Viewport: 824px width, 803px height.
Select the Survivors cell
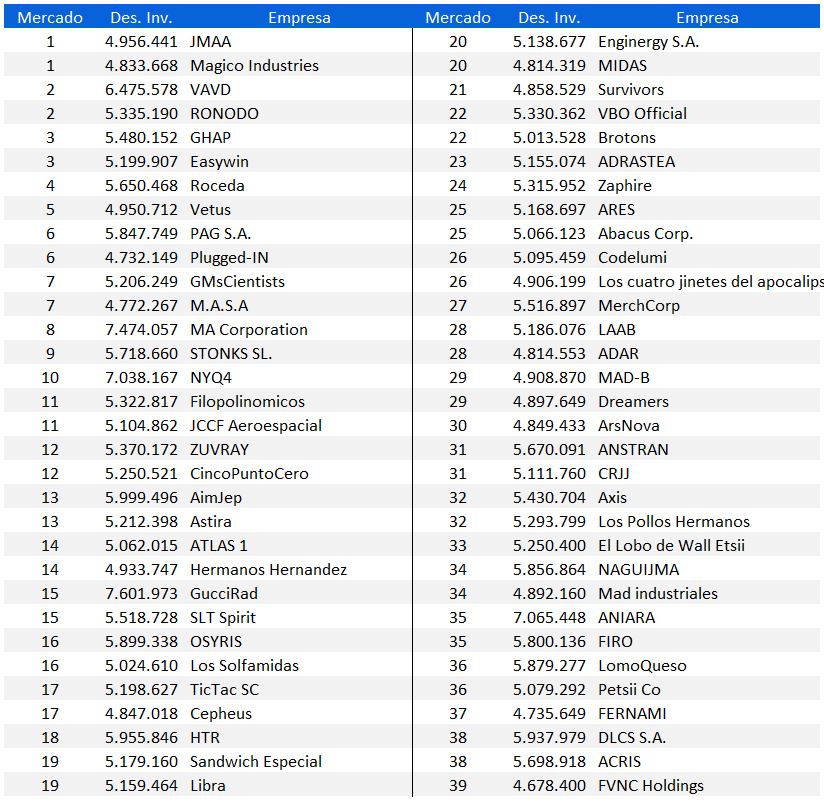tap(631, 89)
